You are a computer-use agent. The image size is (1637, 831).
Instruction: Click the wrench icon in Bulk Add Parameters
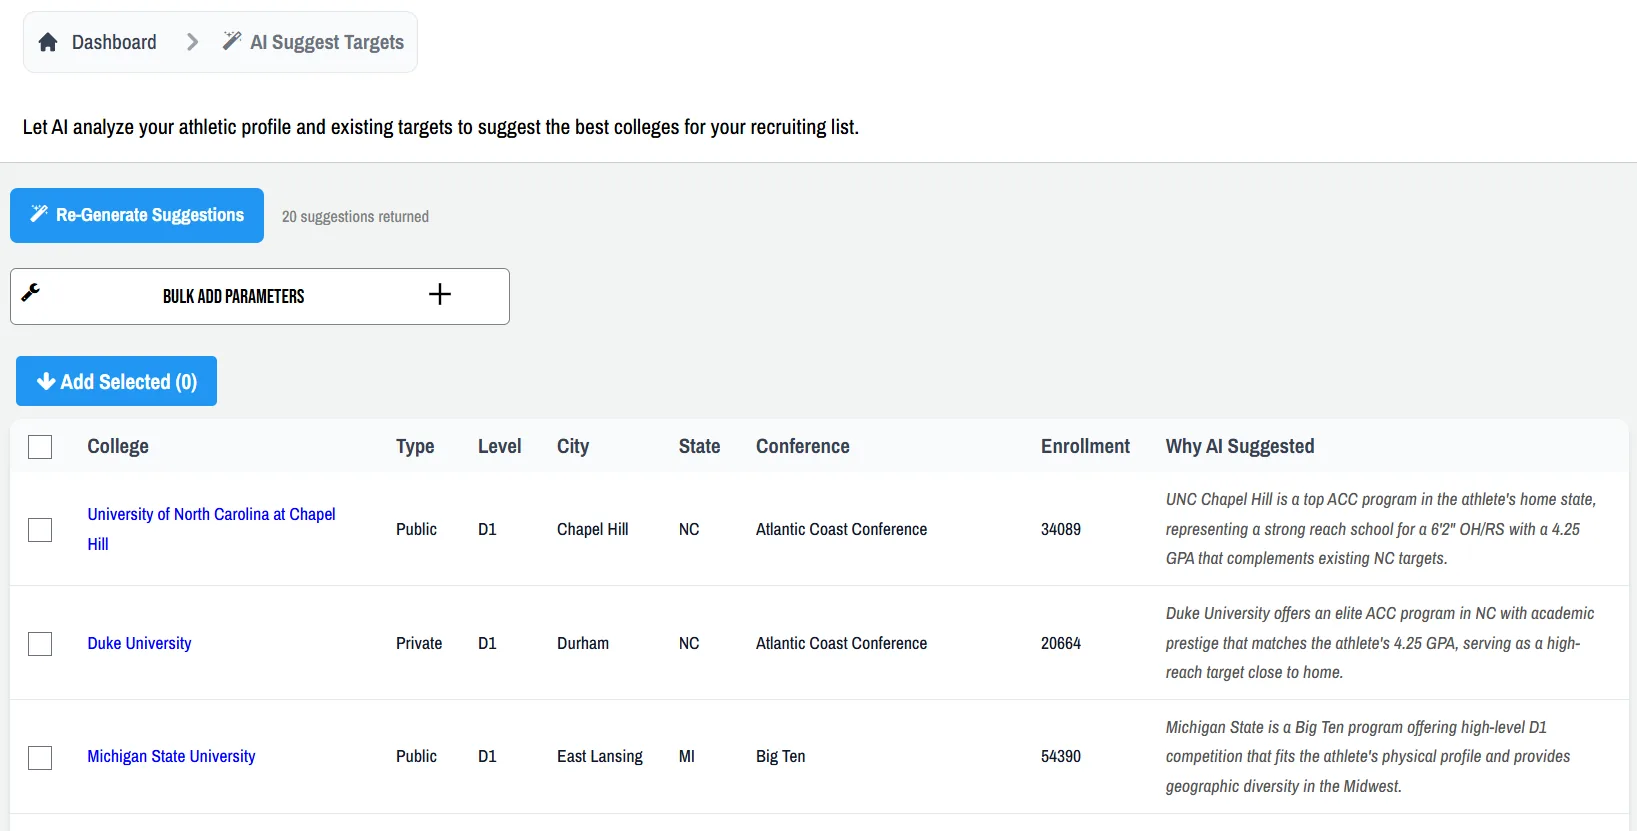31,292
